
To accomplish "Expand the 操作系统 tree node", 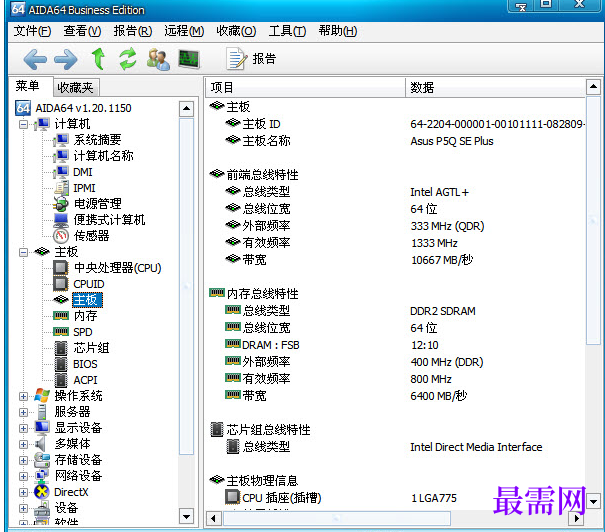I will tap(23, 396).
